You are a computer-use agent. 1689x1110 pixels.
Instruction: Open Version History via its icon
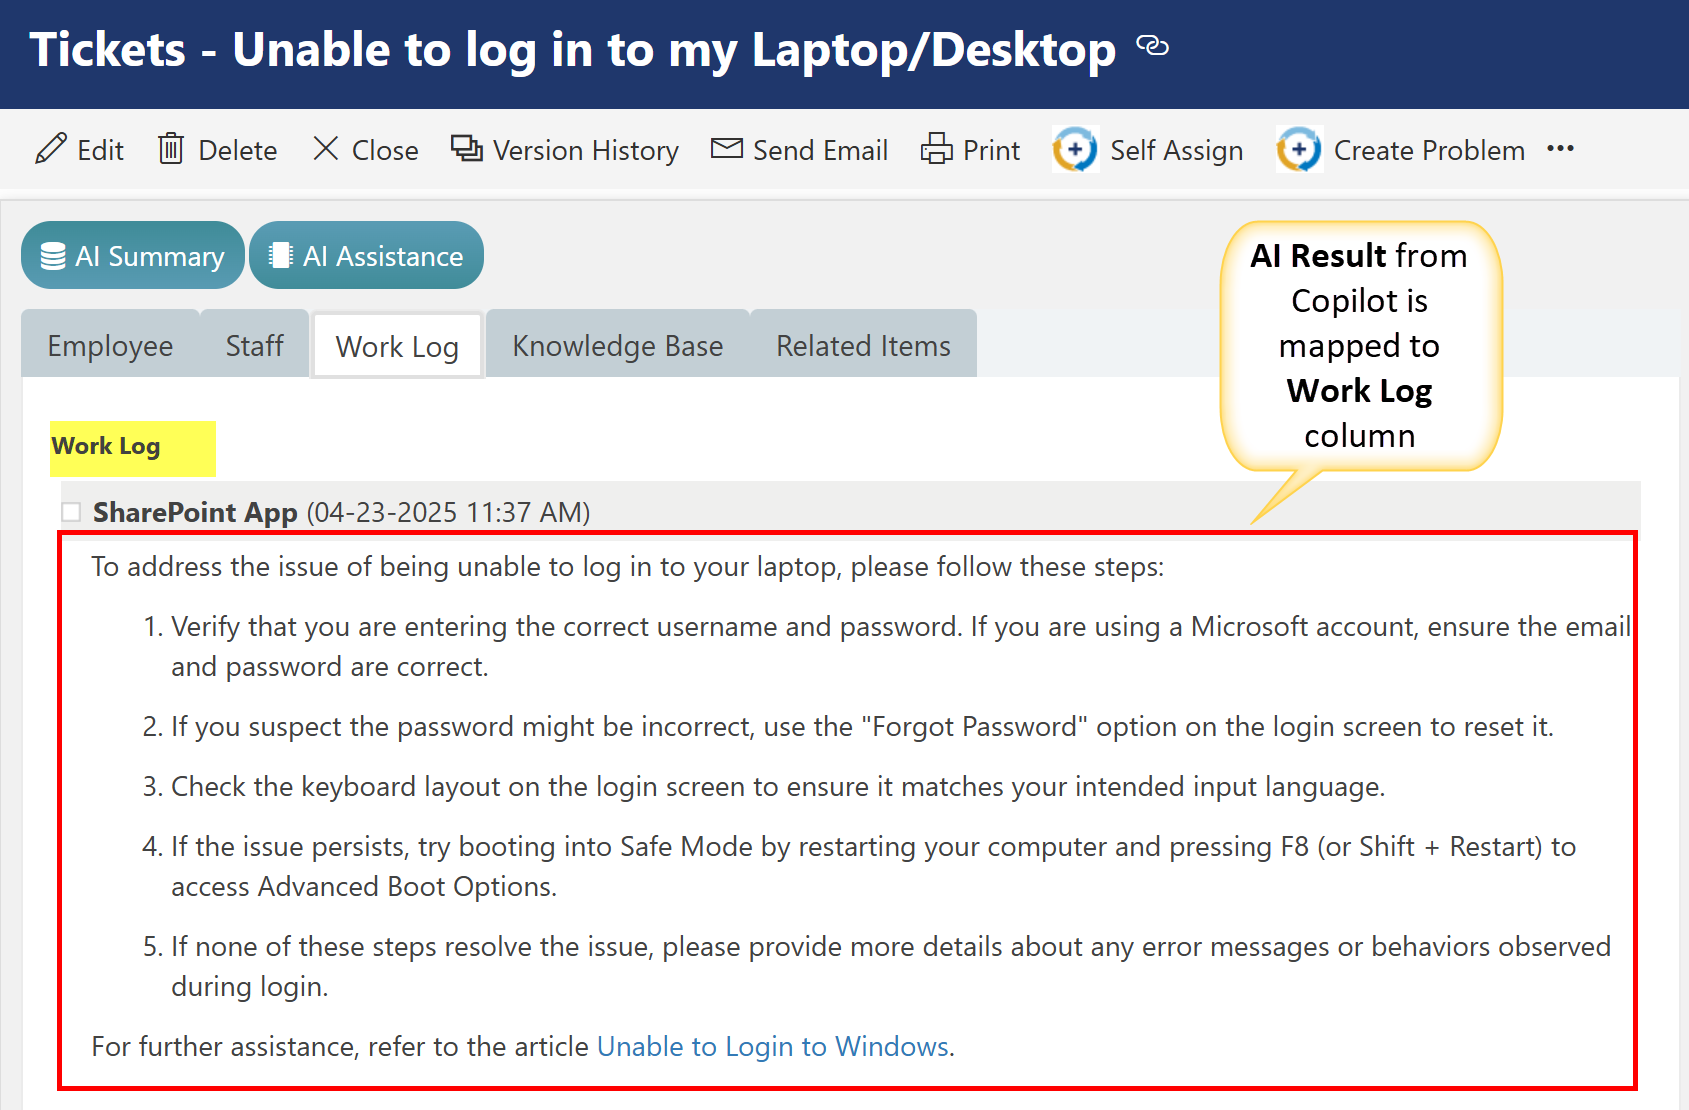pos(467,149)
